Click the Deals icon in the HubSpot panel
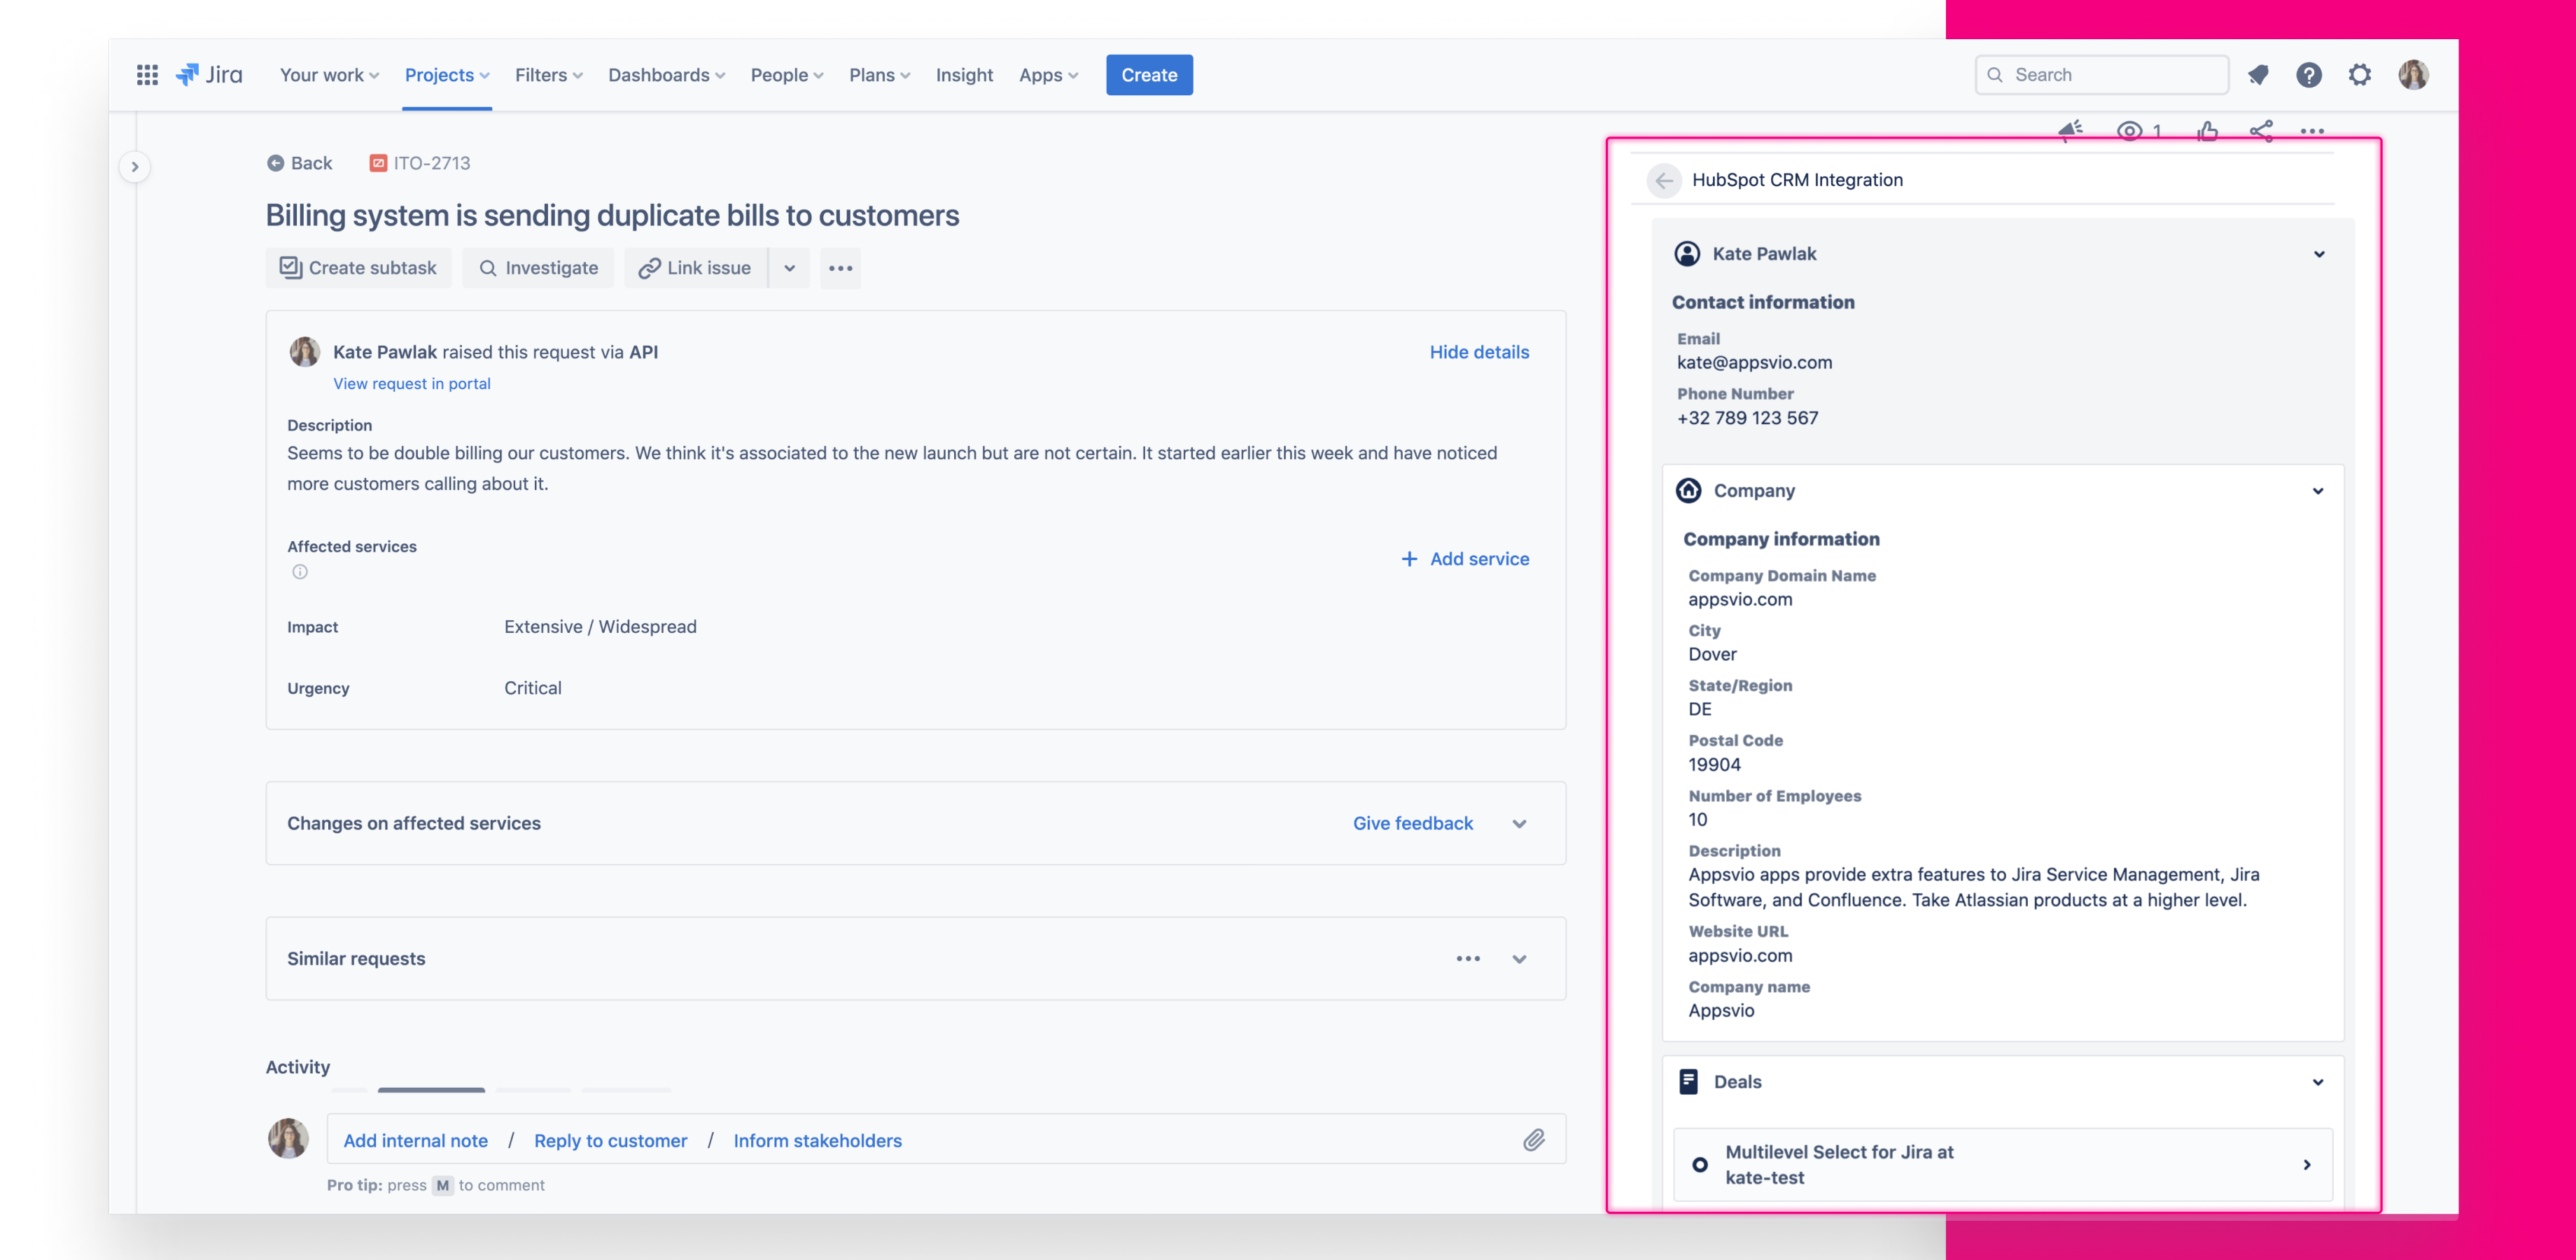Screen dimensions: 2576x1260 pos(1690,1081)
